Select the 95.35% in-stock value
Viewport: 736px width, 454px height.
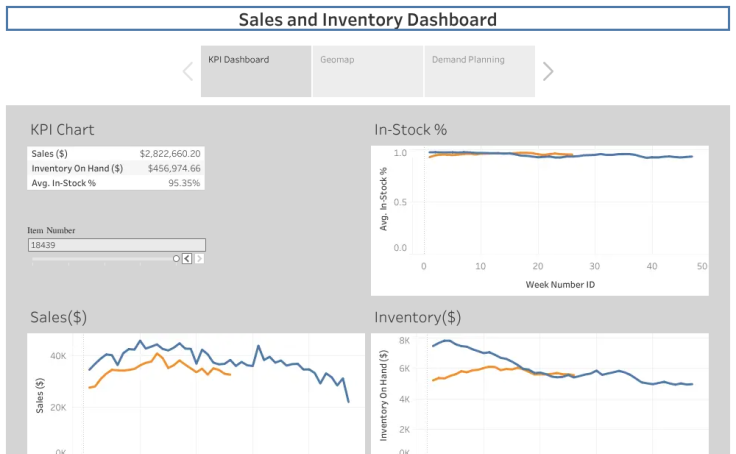(184, 183)
